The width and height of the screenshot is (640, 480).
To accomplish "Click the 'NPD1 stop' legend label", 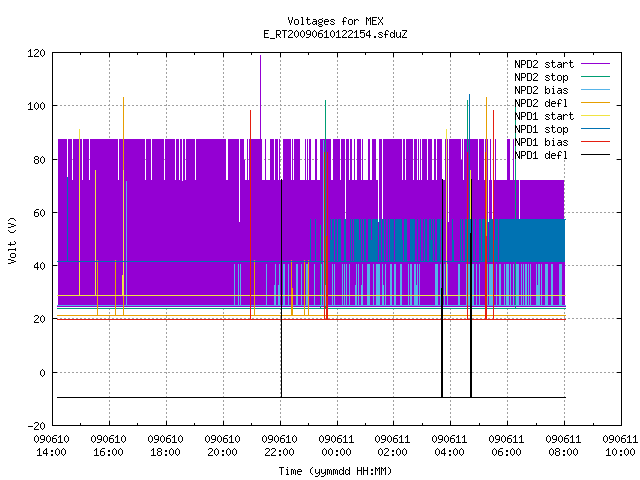I will (541, 129).
